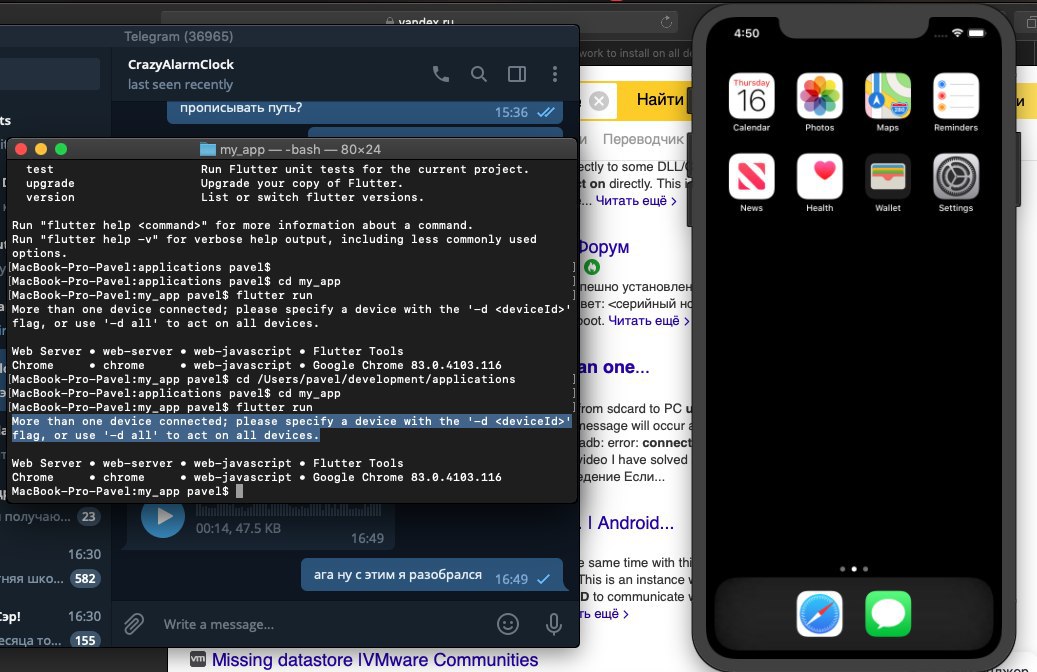
Task: Click the simulator home screen page dots
Action: click(x=854, y=569)
